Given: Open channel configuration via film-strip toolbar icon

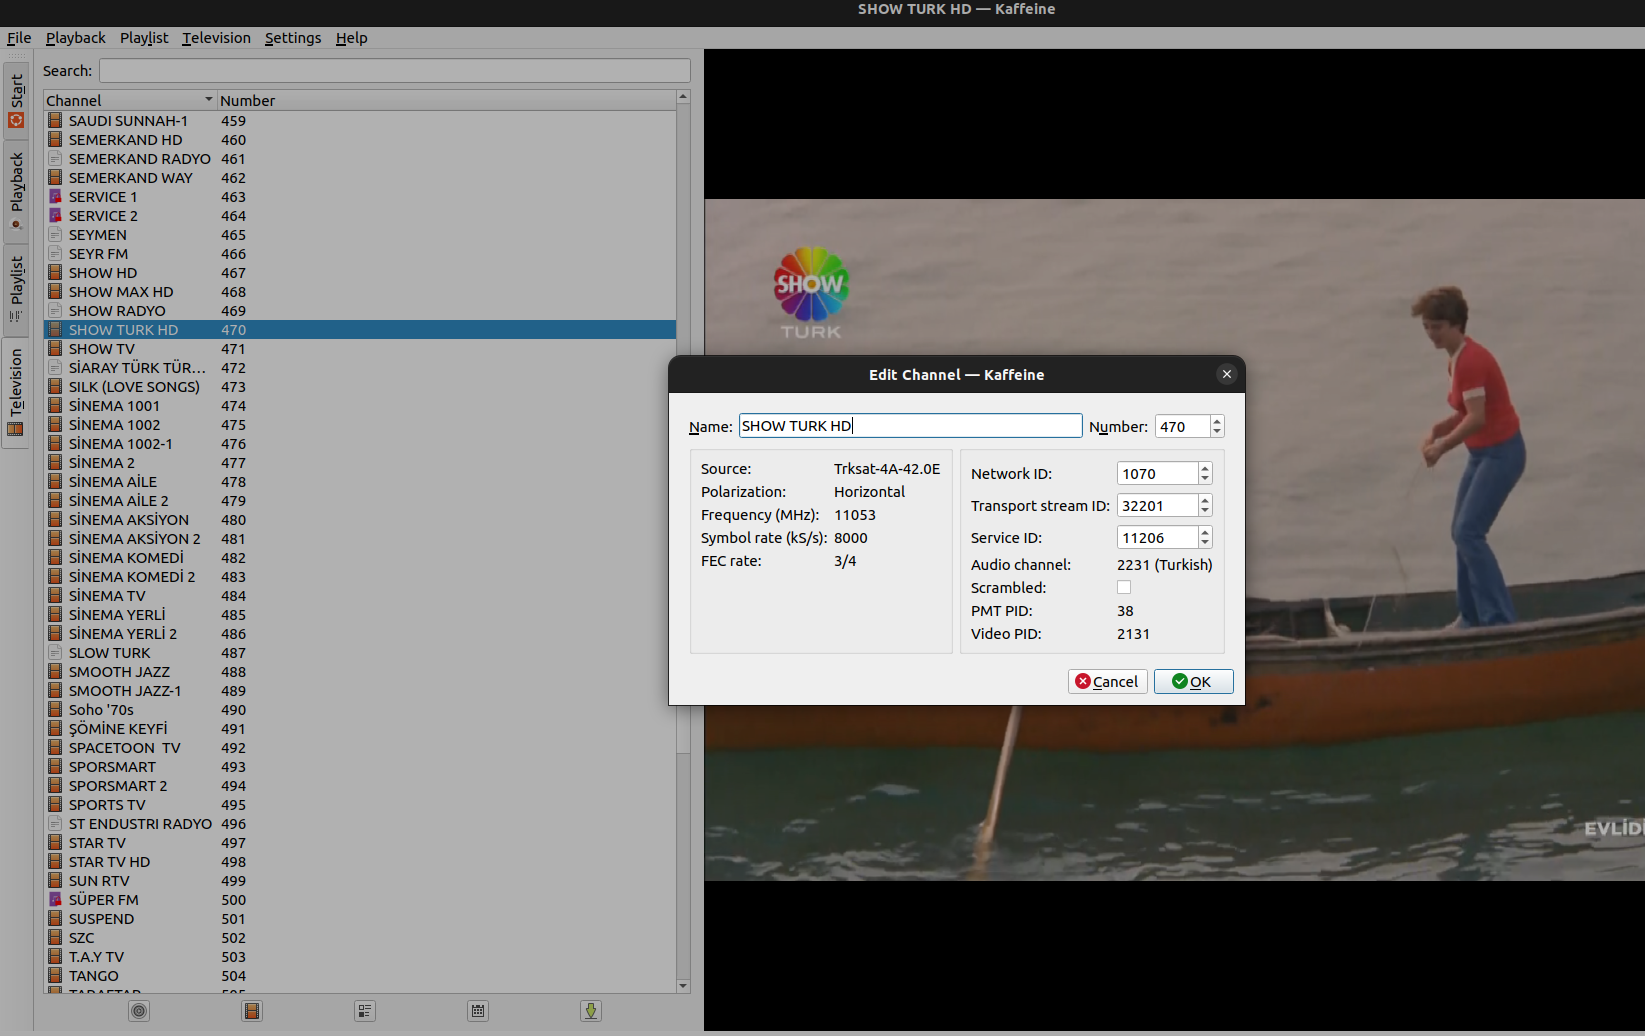Looking at the screenshot, I should pyautogui.click(x=252, y=1011).
